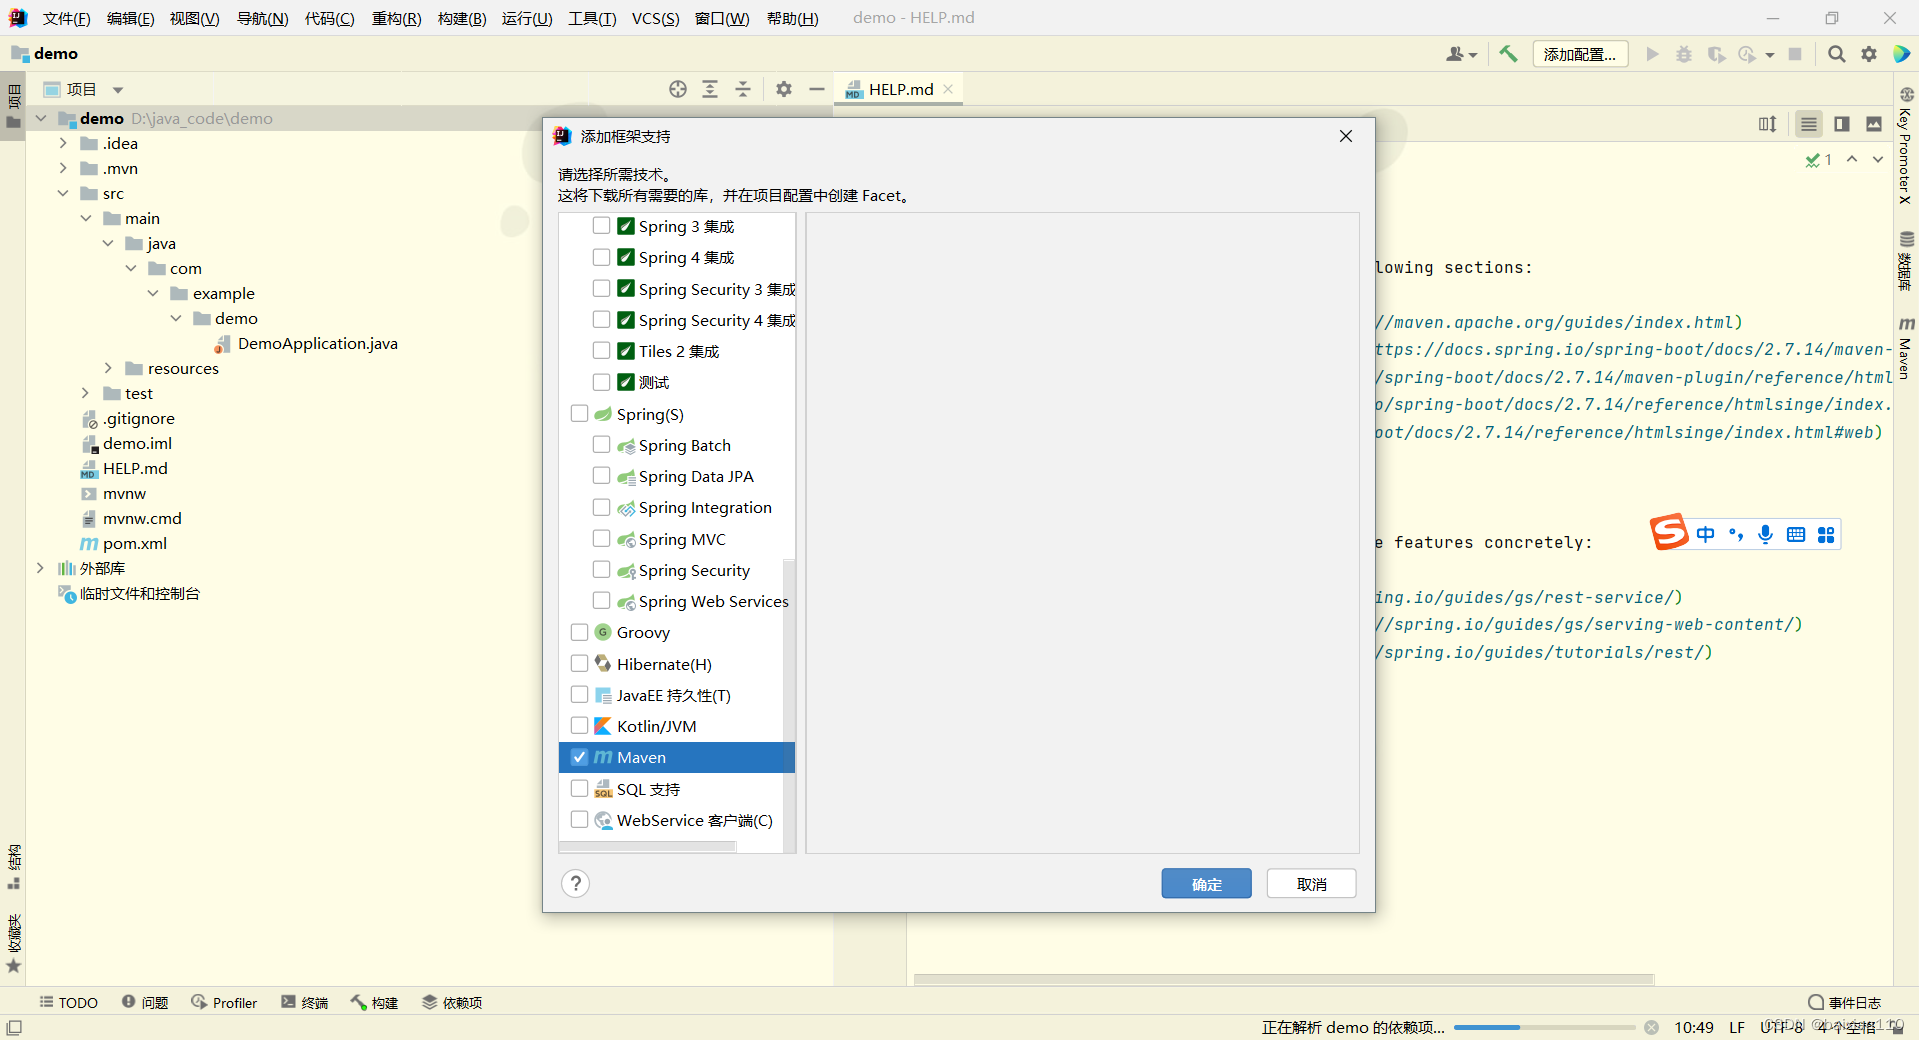Cancel the add framework dialog
Screen dimensions: 1919x1040
pyautogui.click(x=1311, y=884)
